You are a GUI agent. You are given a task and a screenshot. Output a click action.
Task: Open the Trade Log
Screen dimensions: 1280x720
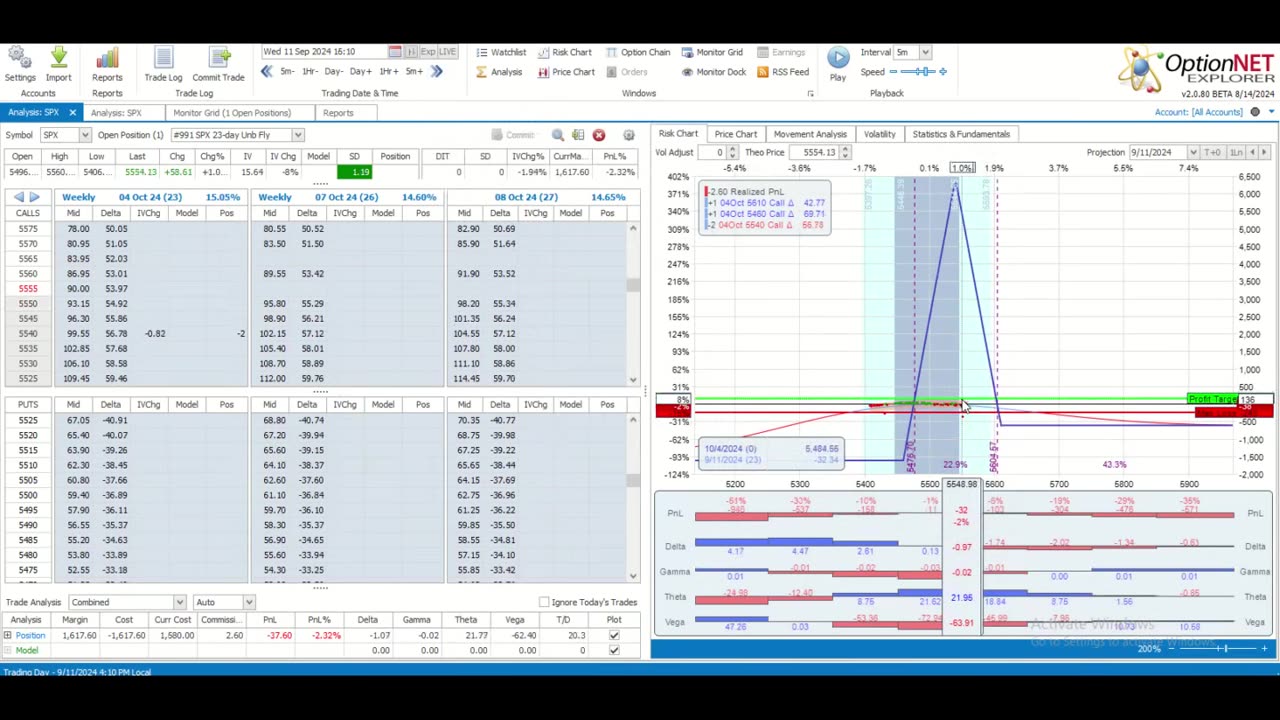(x=163, y=64)
